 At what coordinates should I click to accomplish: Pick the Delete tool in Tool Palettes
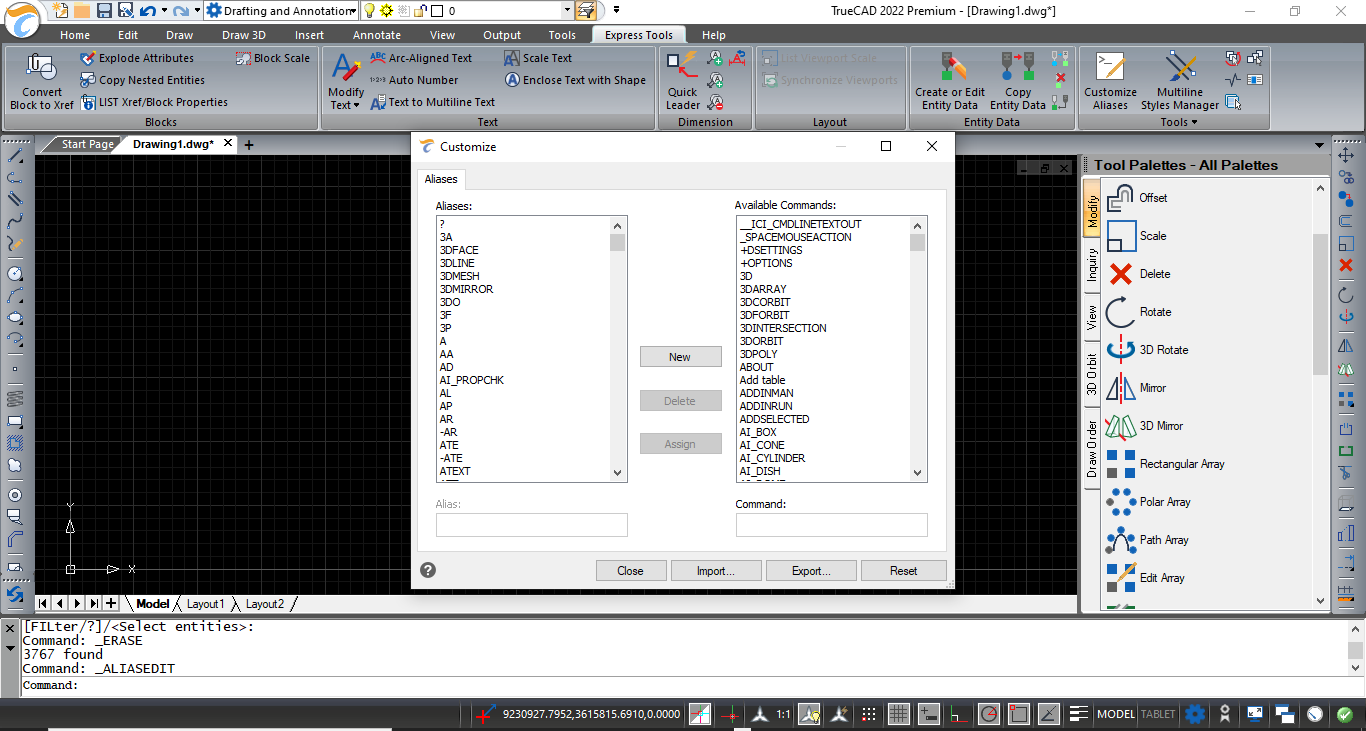click(x=1139, y=274)
